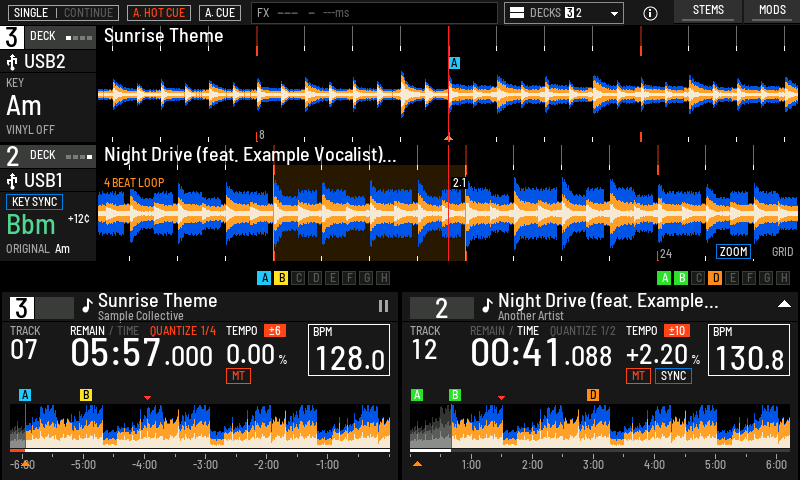Viewport: 800px width, 480px height.
Task: Click green cue B marker in deck 2 overview
Action: tap(455, 395)
